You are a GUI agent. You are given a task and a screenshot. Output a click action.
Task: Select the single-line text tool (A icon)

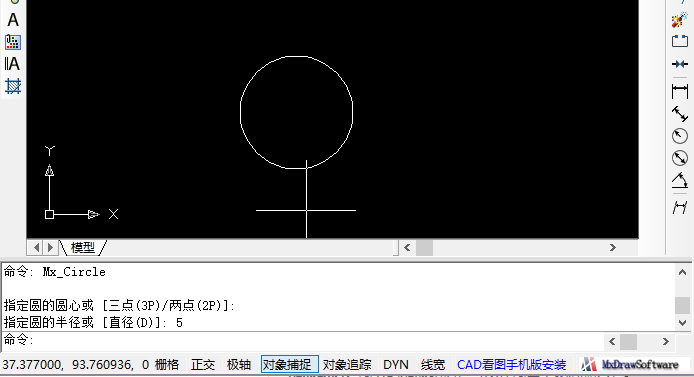[x=13, y=20]
